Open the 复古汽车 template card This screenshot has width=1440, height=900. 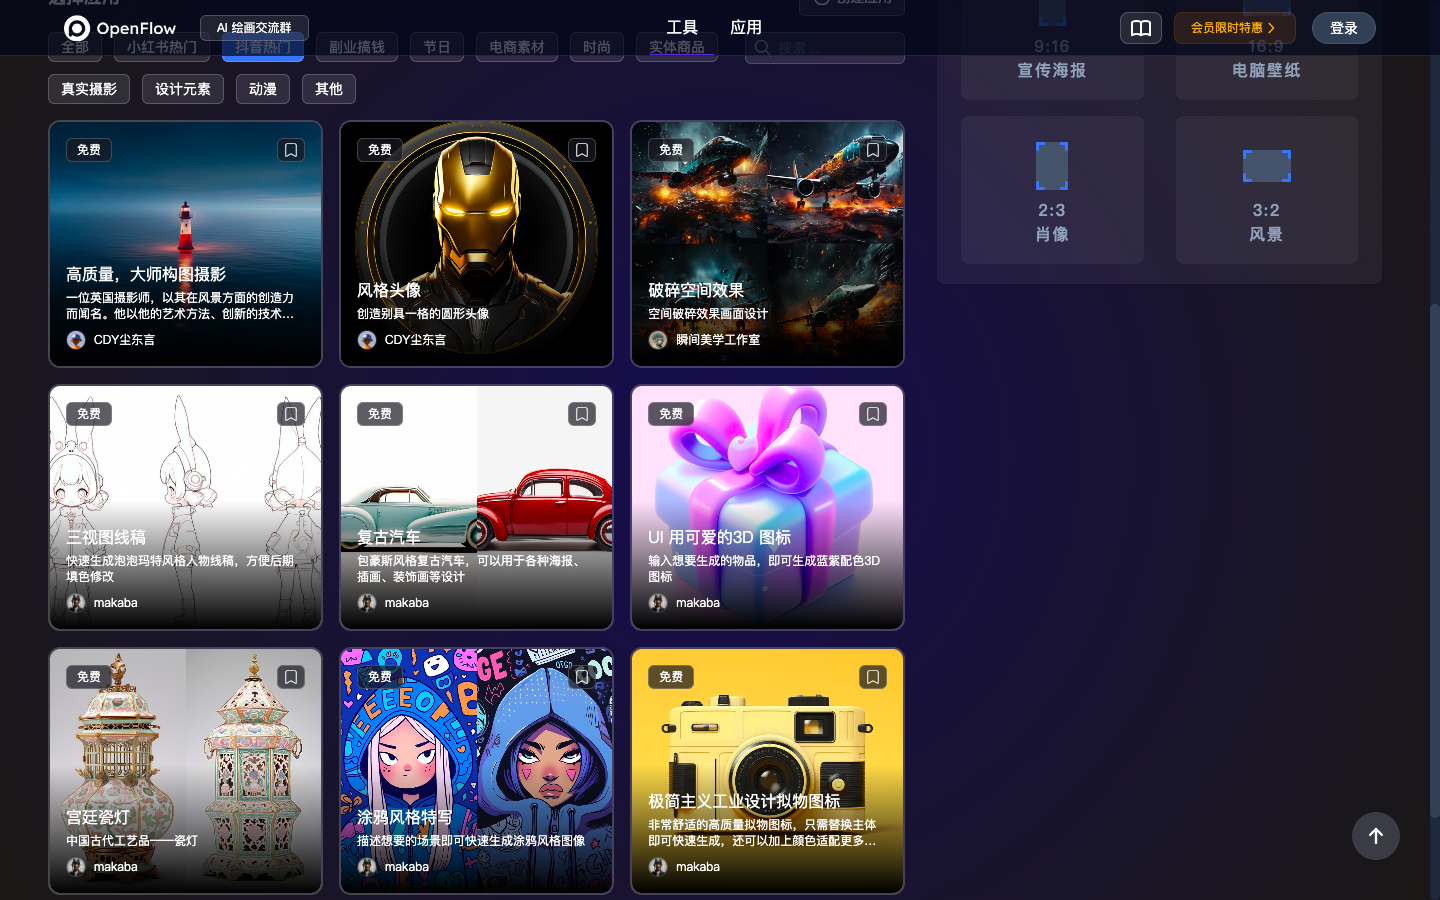click(476, 508)
